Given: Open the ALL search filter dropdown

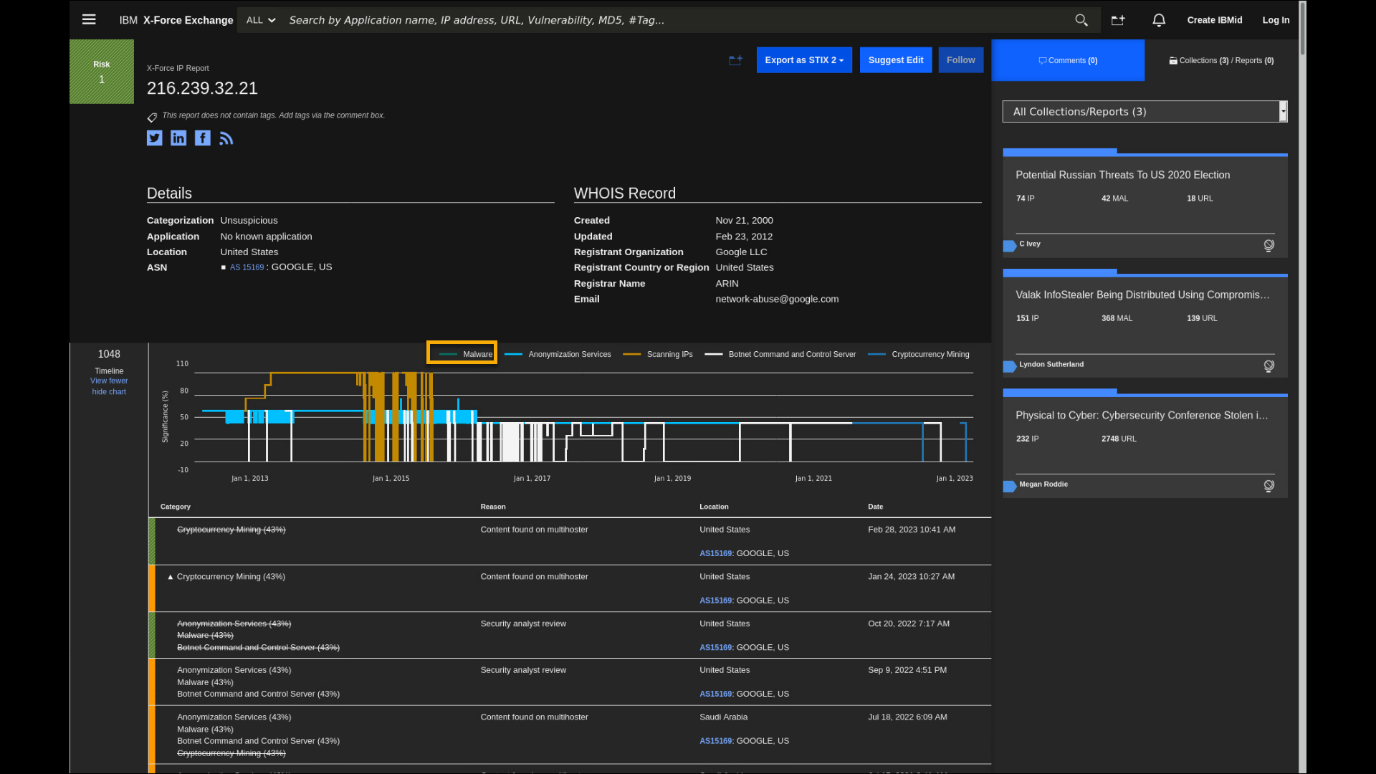Looking at the screenshot, I should pyautogui.click(x=260, y=20).
